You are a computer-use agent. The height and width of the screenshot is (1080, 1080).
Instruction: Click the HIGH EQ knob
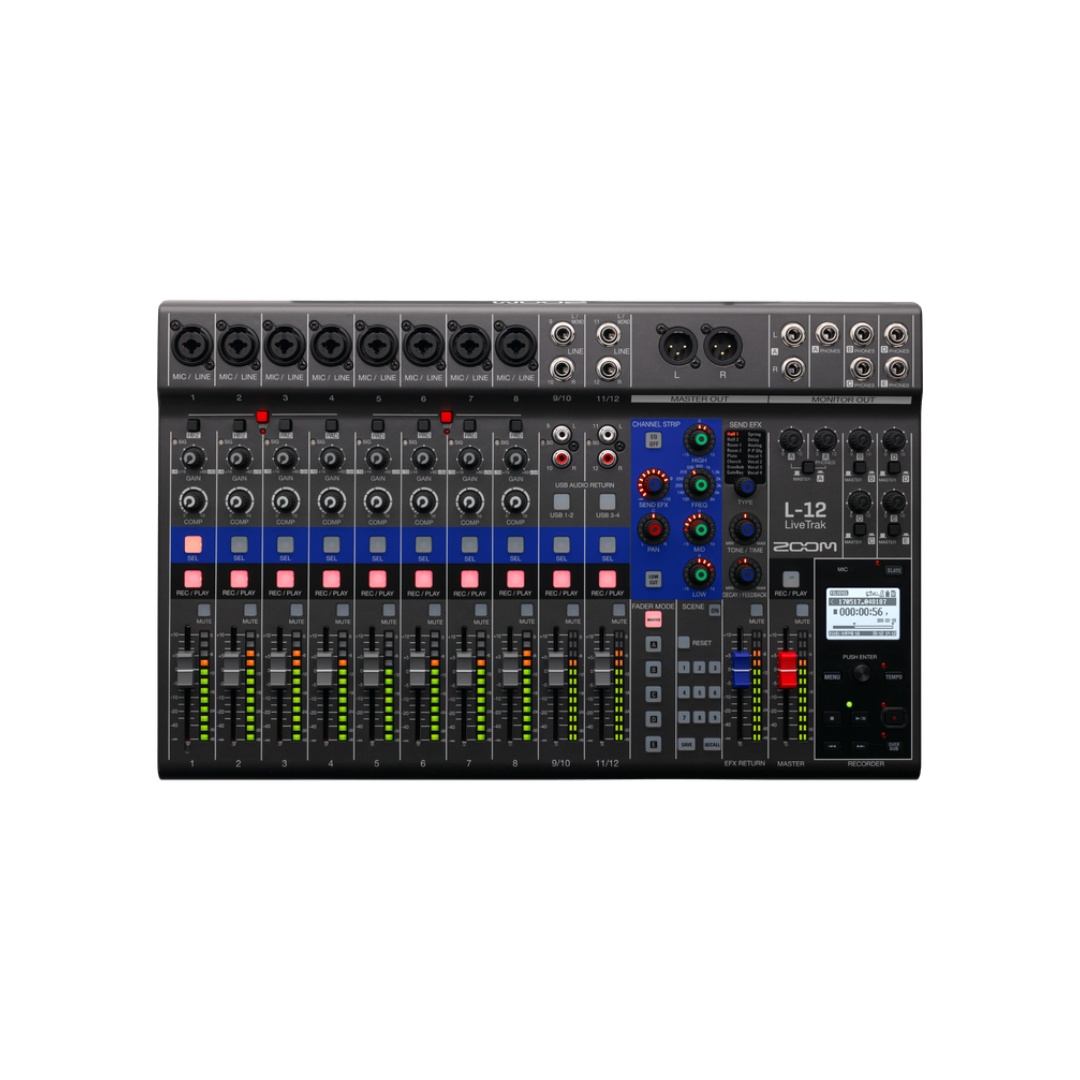pos(699,439)
